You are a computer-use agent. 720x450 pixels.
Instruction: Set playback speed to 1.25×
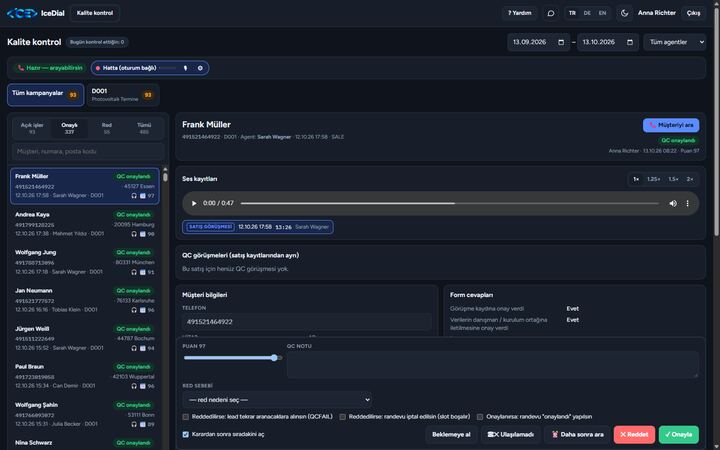pyautogui.click(x=653, y=179)
